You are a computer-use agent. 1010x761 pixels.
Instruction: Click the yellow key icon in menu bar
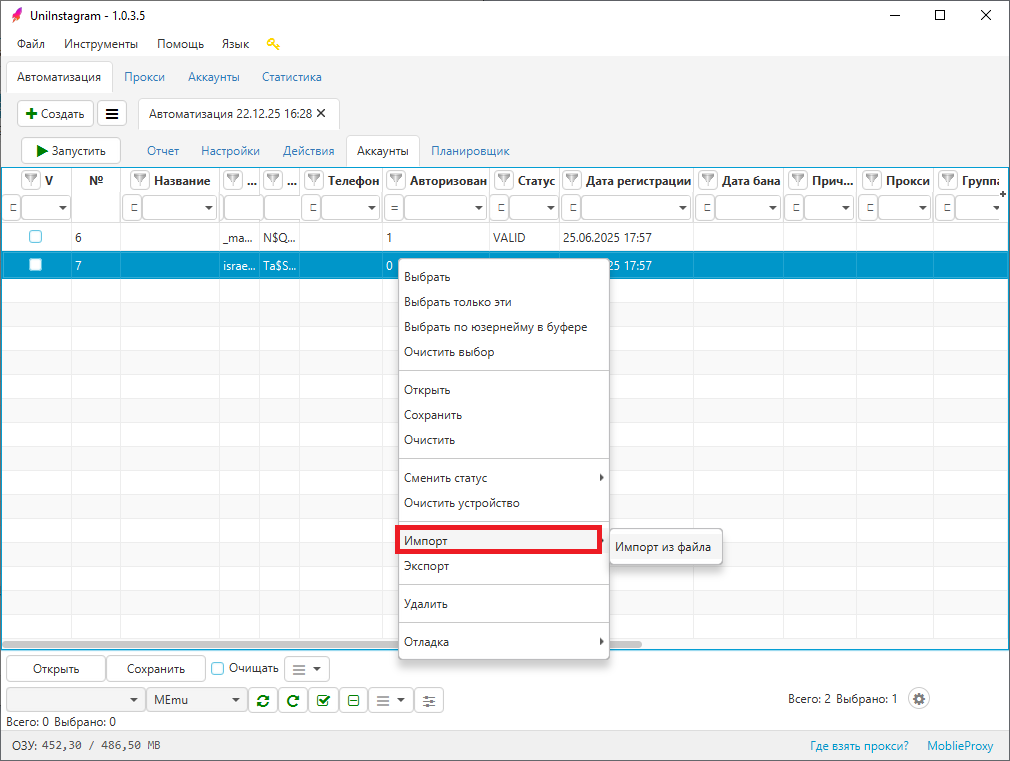click(273, 44)
